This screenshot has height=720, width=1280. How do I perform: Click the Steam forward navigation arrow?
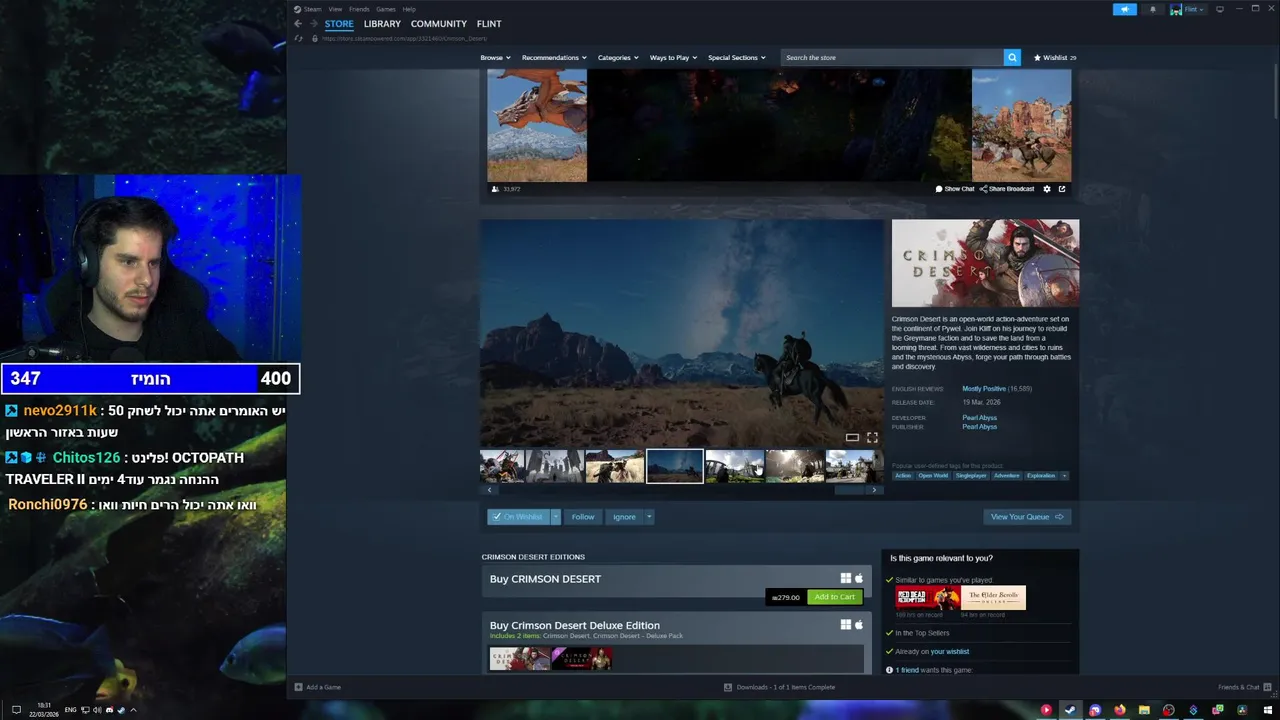coord(313,24)
